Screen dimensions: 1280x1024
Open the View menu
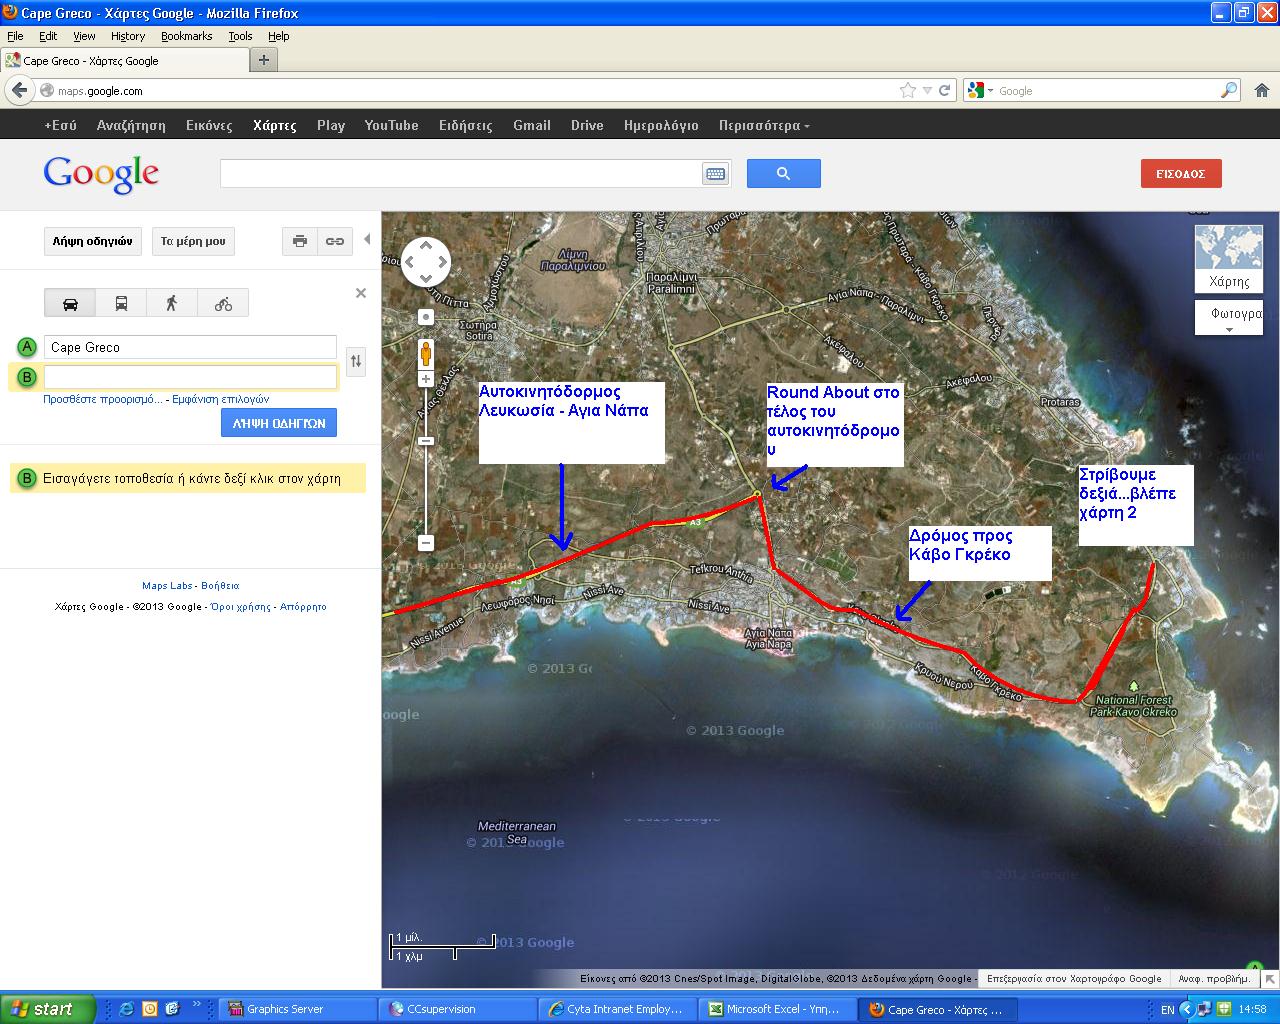84,36
